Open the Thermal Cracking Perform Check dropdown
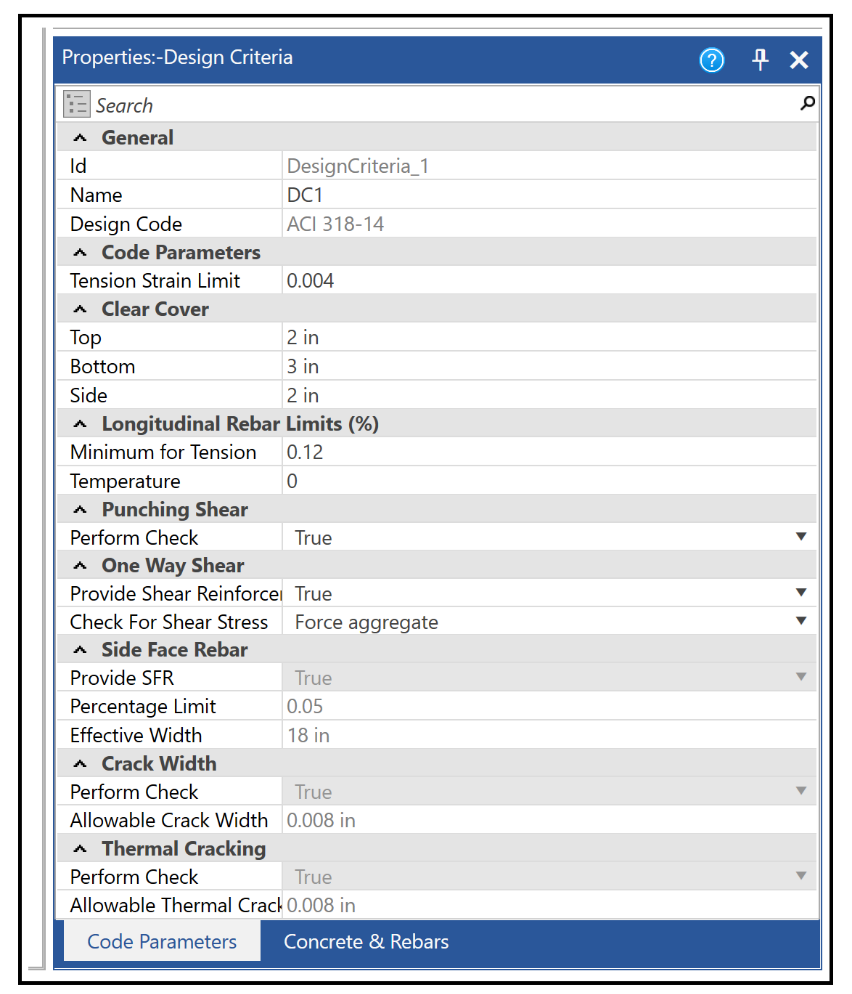852x994 pixels. coord(801,876)
